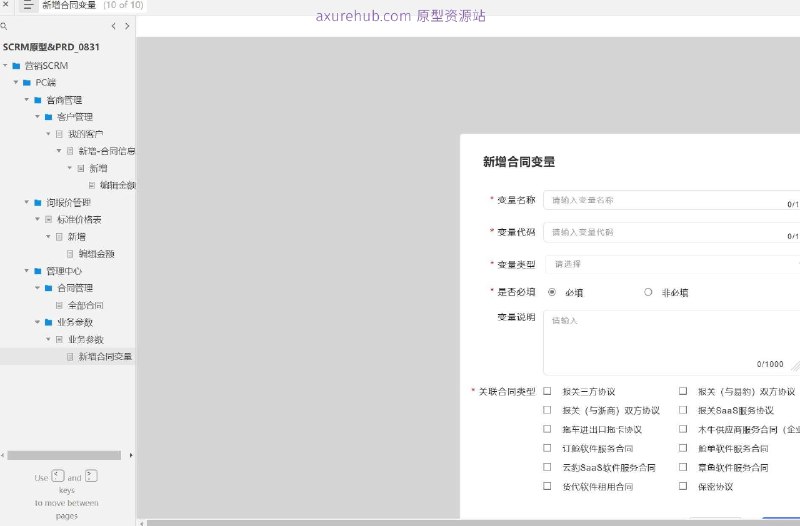
Task: Open 新增 page under 标准价格表
Action: point(77,237)
